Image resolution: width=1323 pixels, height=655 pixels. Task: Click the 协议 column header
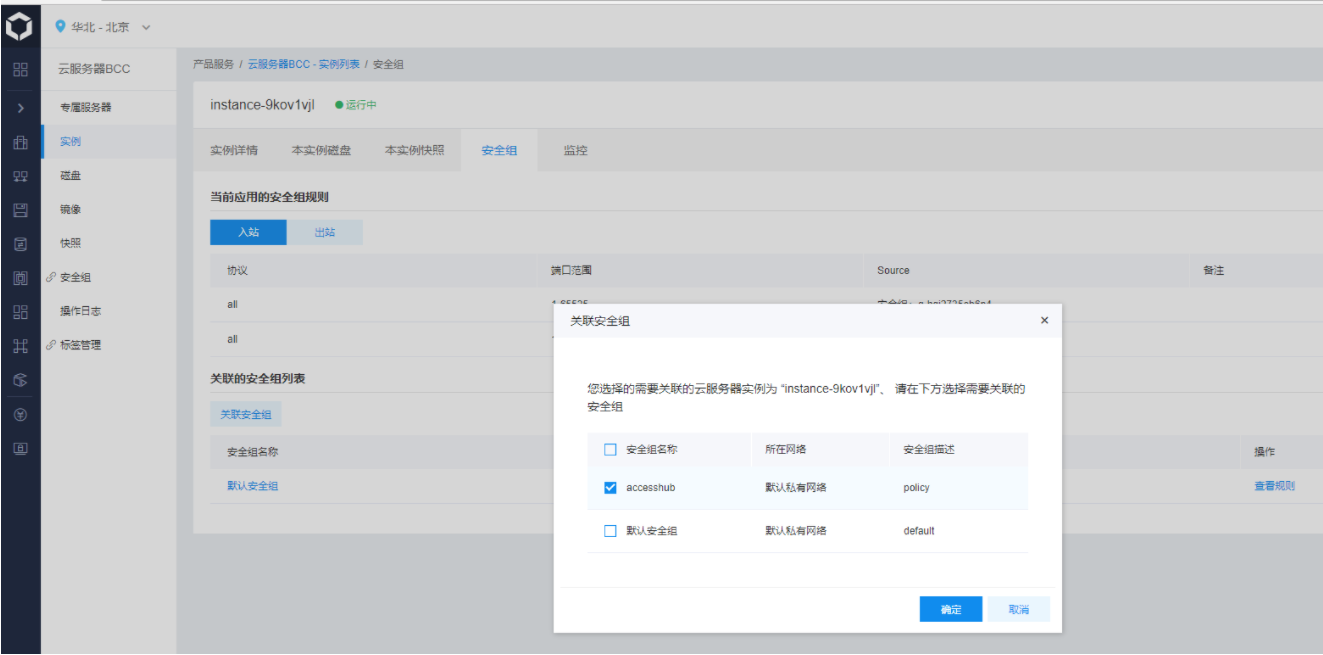click(x=237, y=270)
